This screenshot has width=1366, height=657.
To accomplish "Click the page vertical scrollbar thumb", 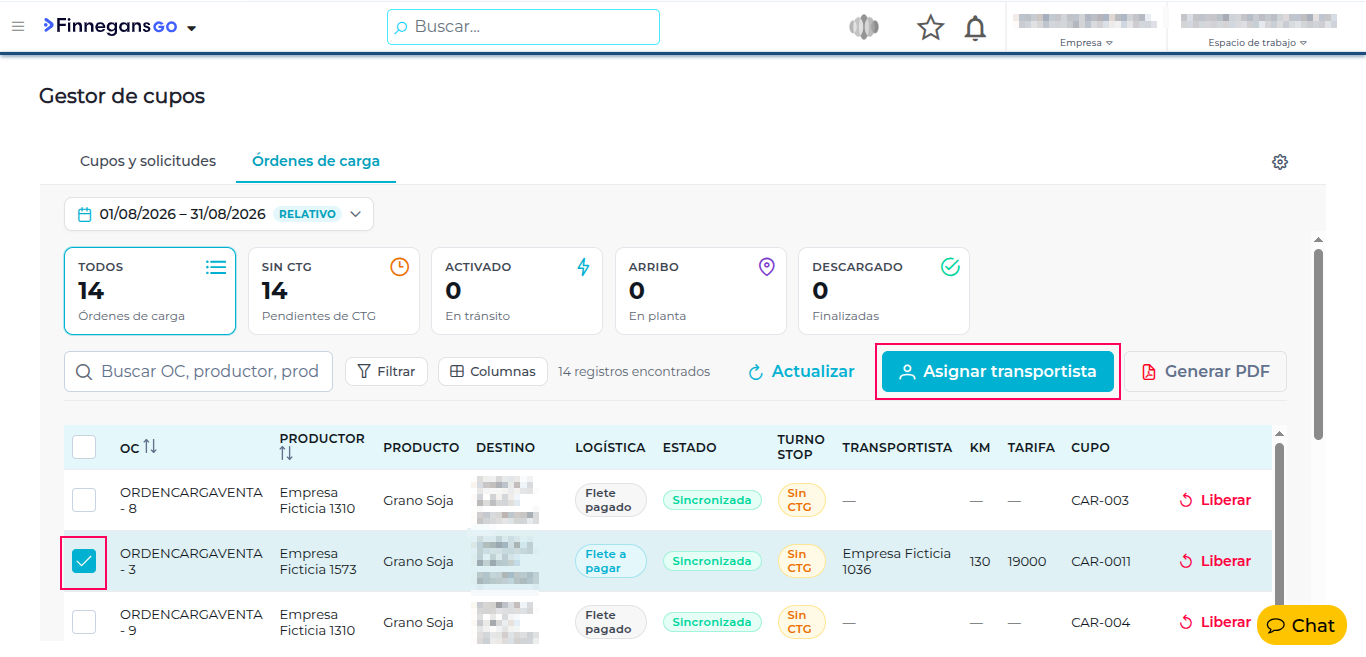I will 1318,344.
